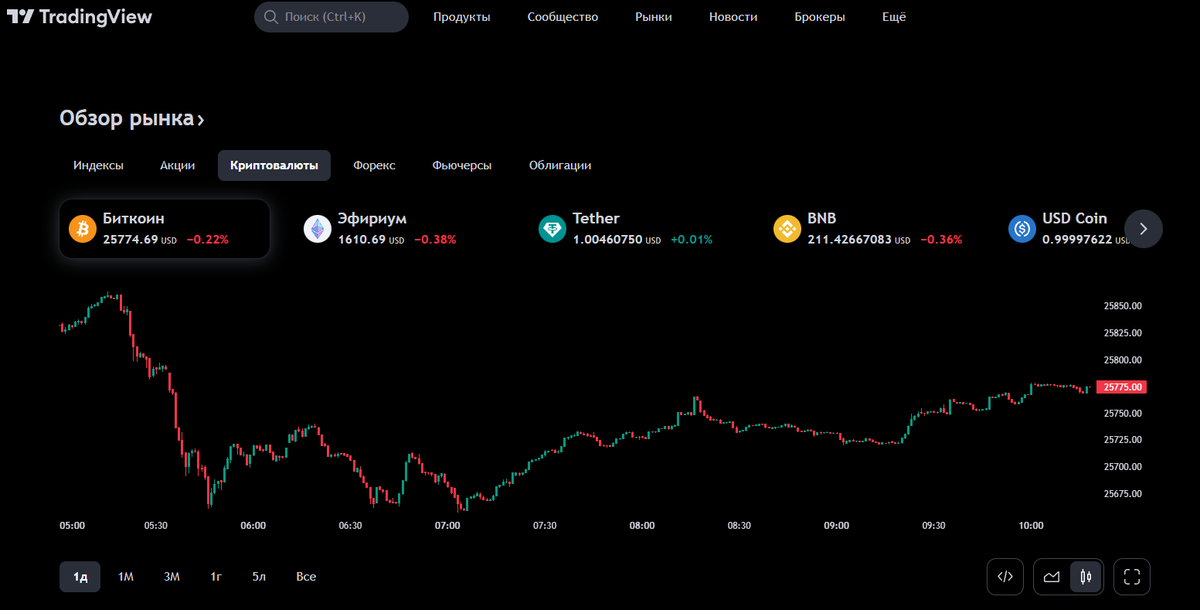1200x610 pixels.
Task: Click the 07:00 time axis label
Action: click(x=447, y=525)
